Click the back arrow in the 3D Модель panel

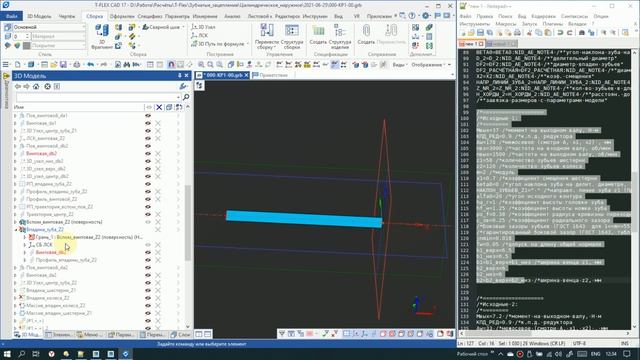click(x=18, y=87)
